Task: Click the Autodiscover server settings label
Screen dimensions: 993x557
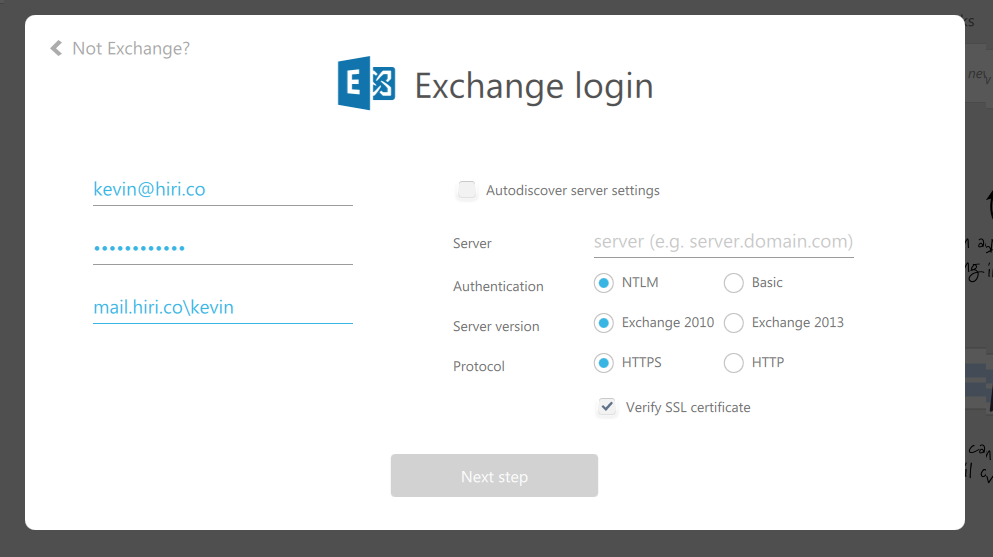Action: pyautogui.click(x=572, y=190)
